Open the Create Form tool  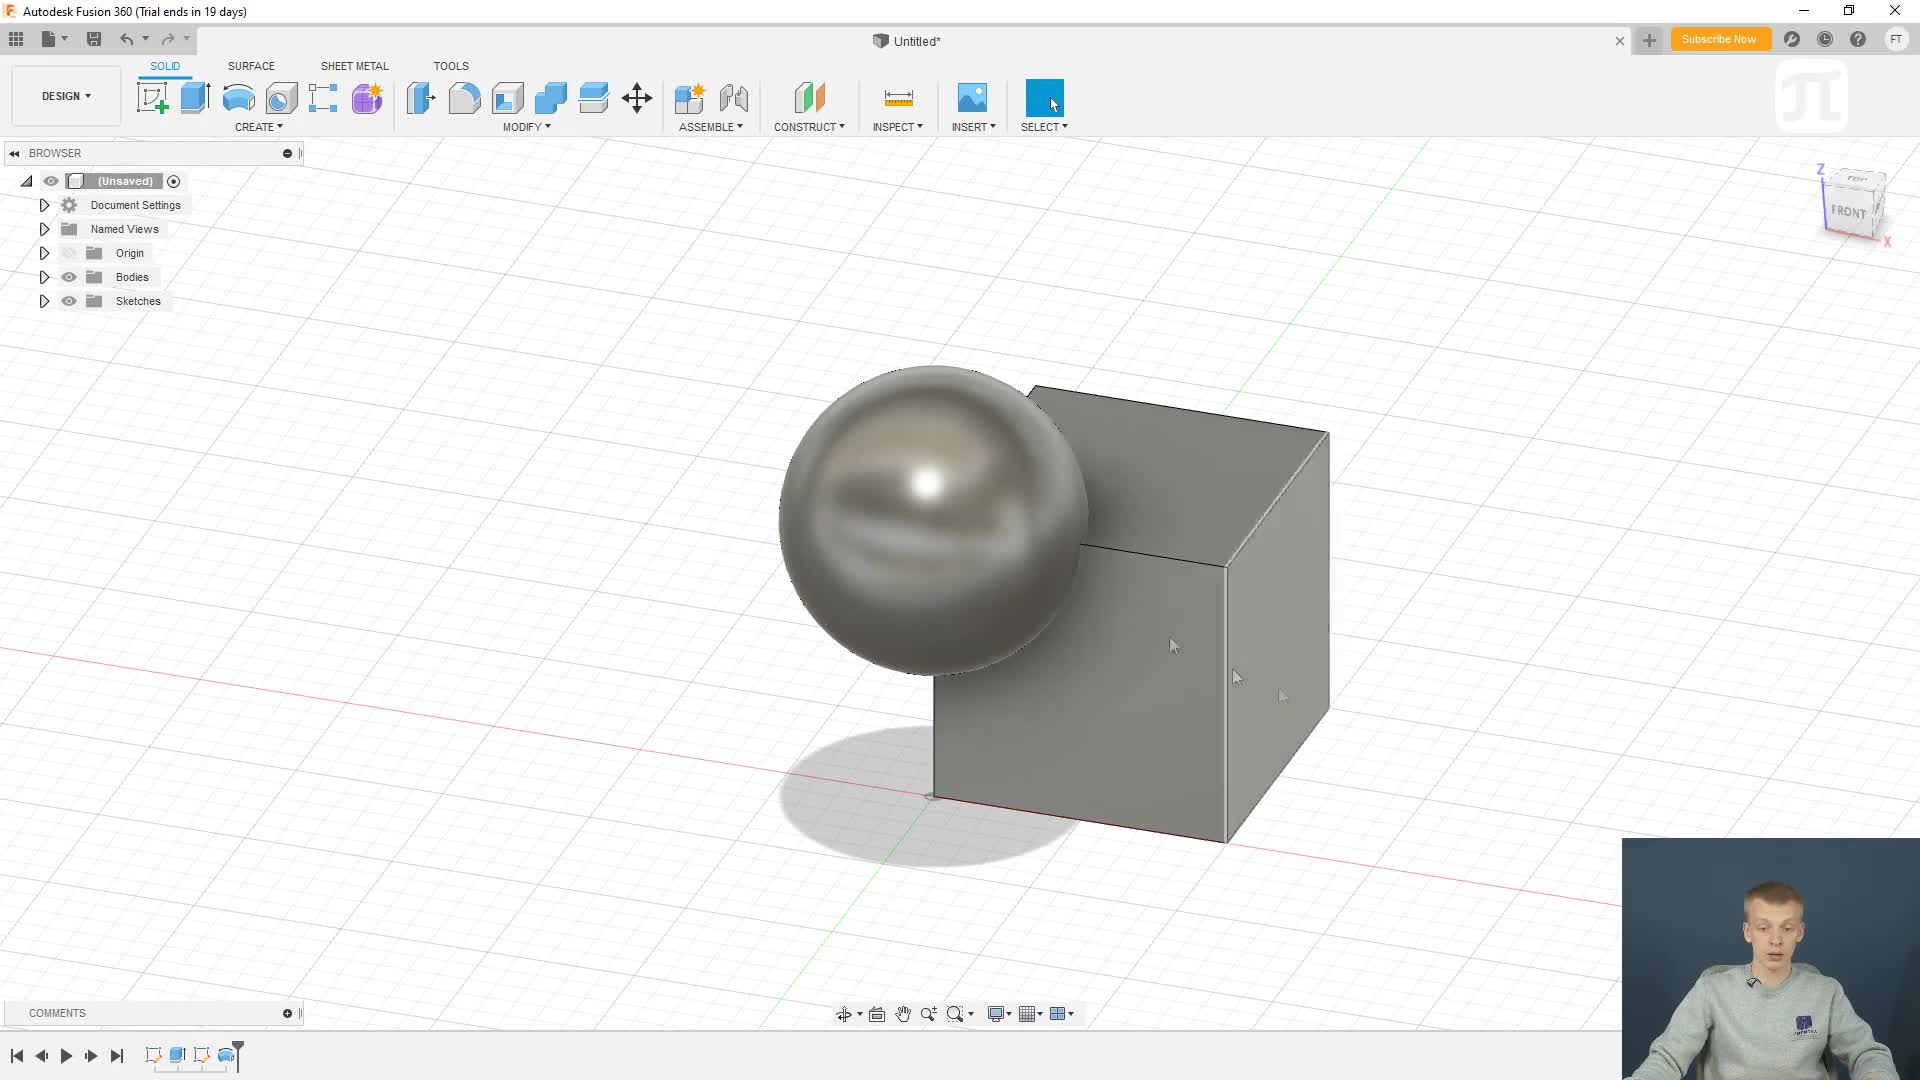[367, 98]
